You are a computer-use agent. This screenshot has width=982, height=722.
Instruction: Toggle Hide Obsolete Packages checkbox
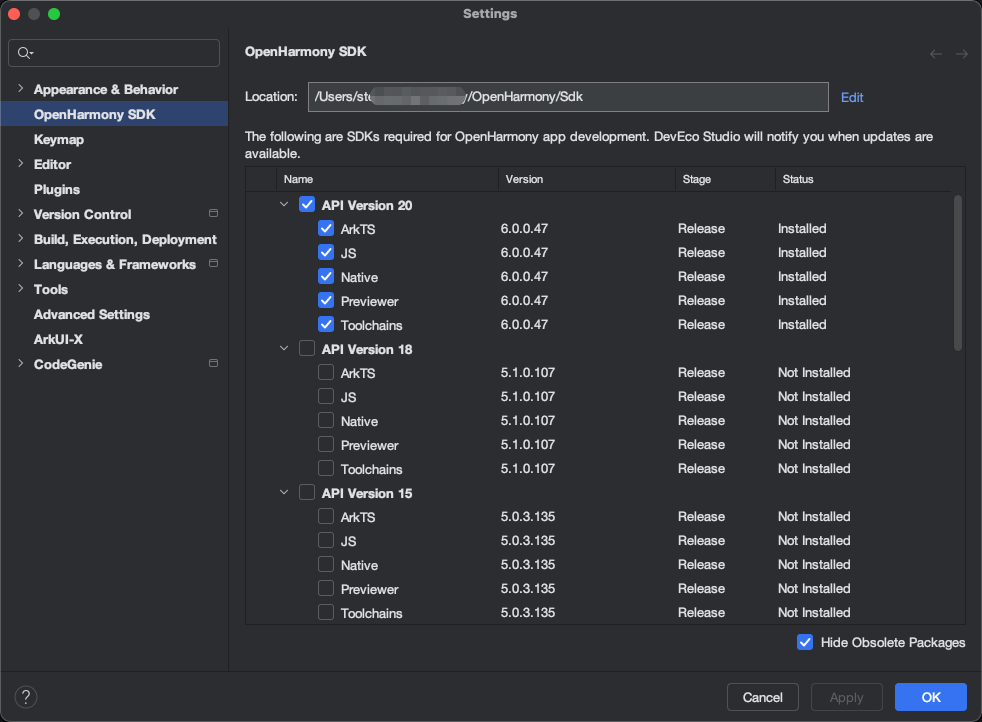pyautogui.click(x=805, y=642)
